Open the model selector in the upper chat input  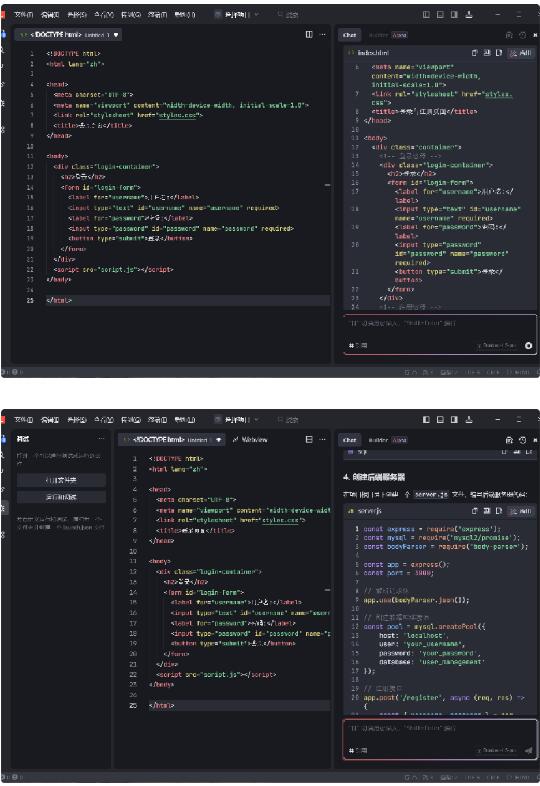coord(496,345)
